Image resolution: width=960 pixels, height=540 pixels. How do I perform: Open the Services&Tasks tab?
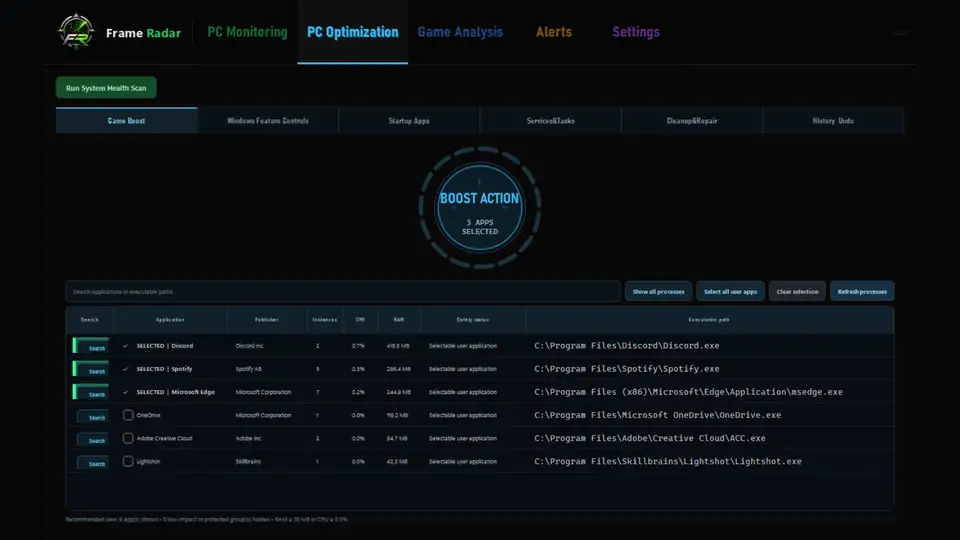pos(550,121)
